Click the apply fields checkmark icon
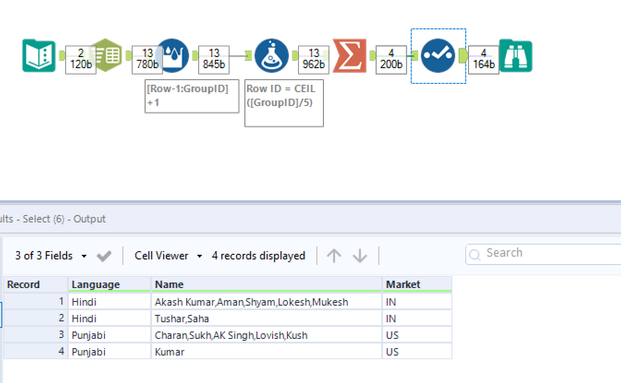Screen dimensions: 621x383 tap(104, 256)
